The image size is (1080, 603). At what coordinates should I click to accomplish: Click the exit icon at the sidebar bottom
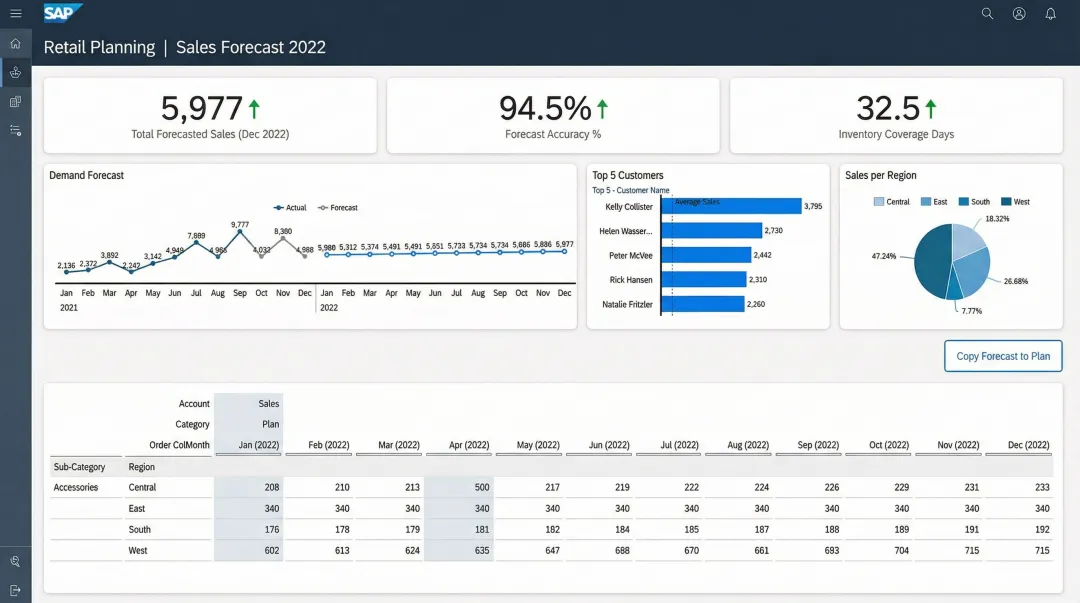point(15,589)
